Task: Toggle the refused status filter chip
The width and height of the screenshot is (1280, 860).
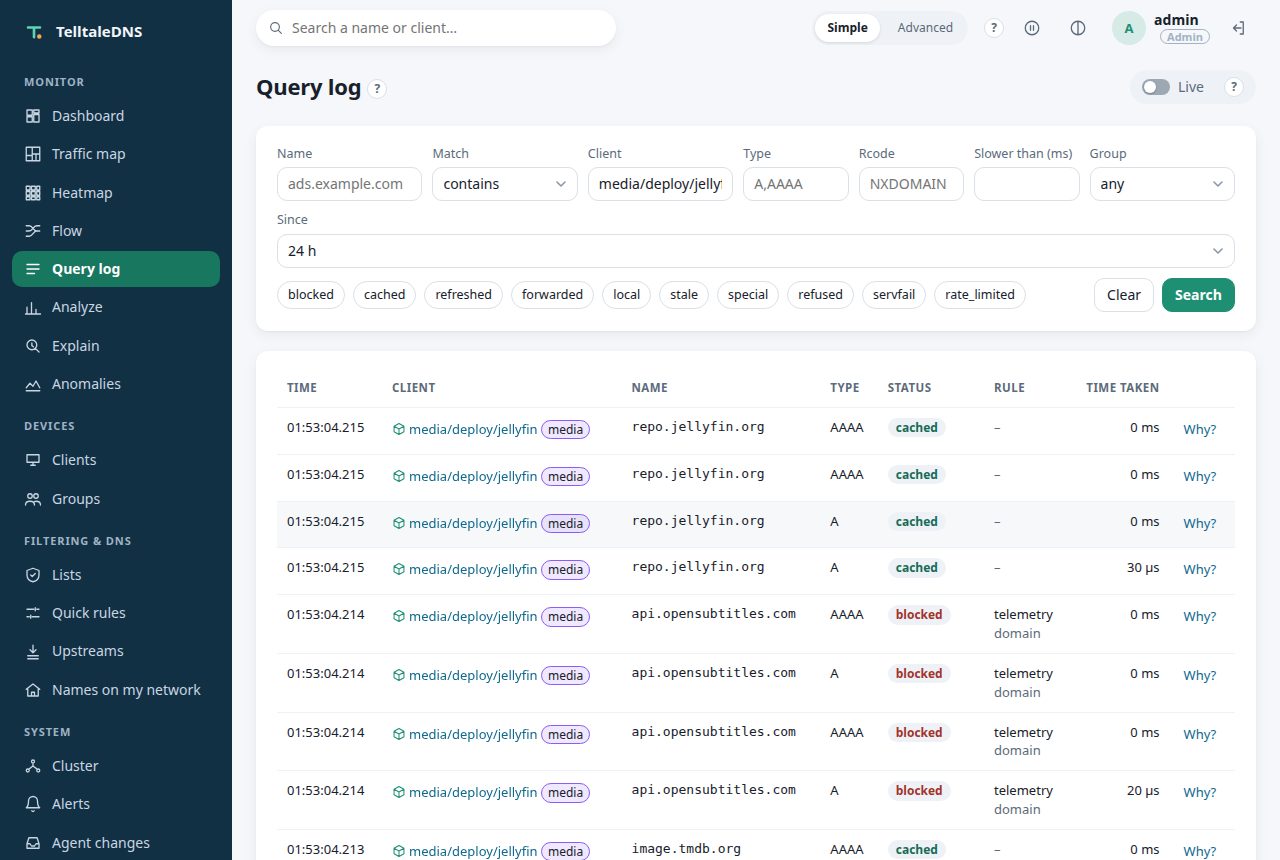Action: pos(821,295)
